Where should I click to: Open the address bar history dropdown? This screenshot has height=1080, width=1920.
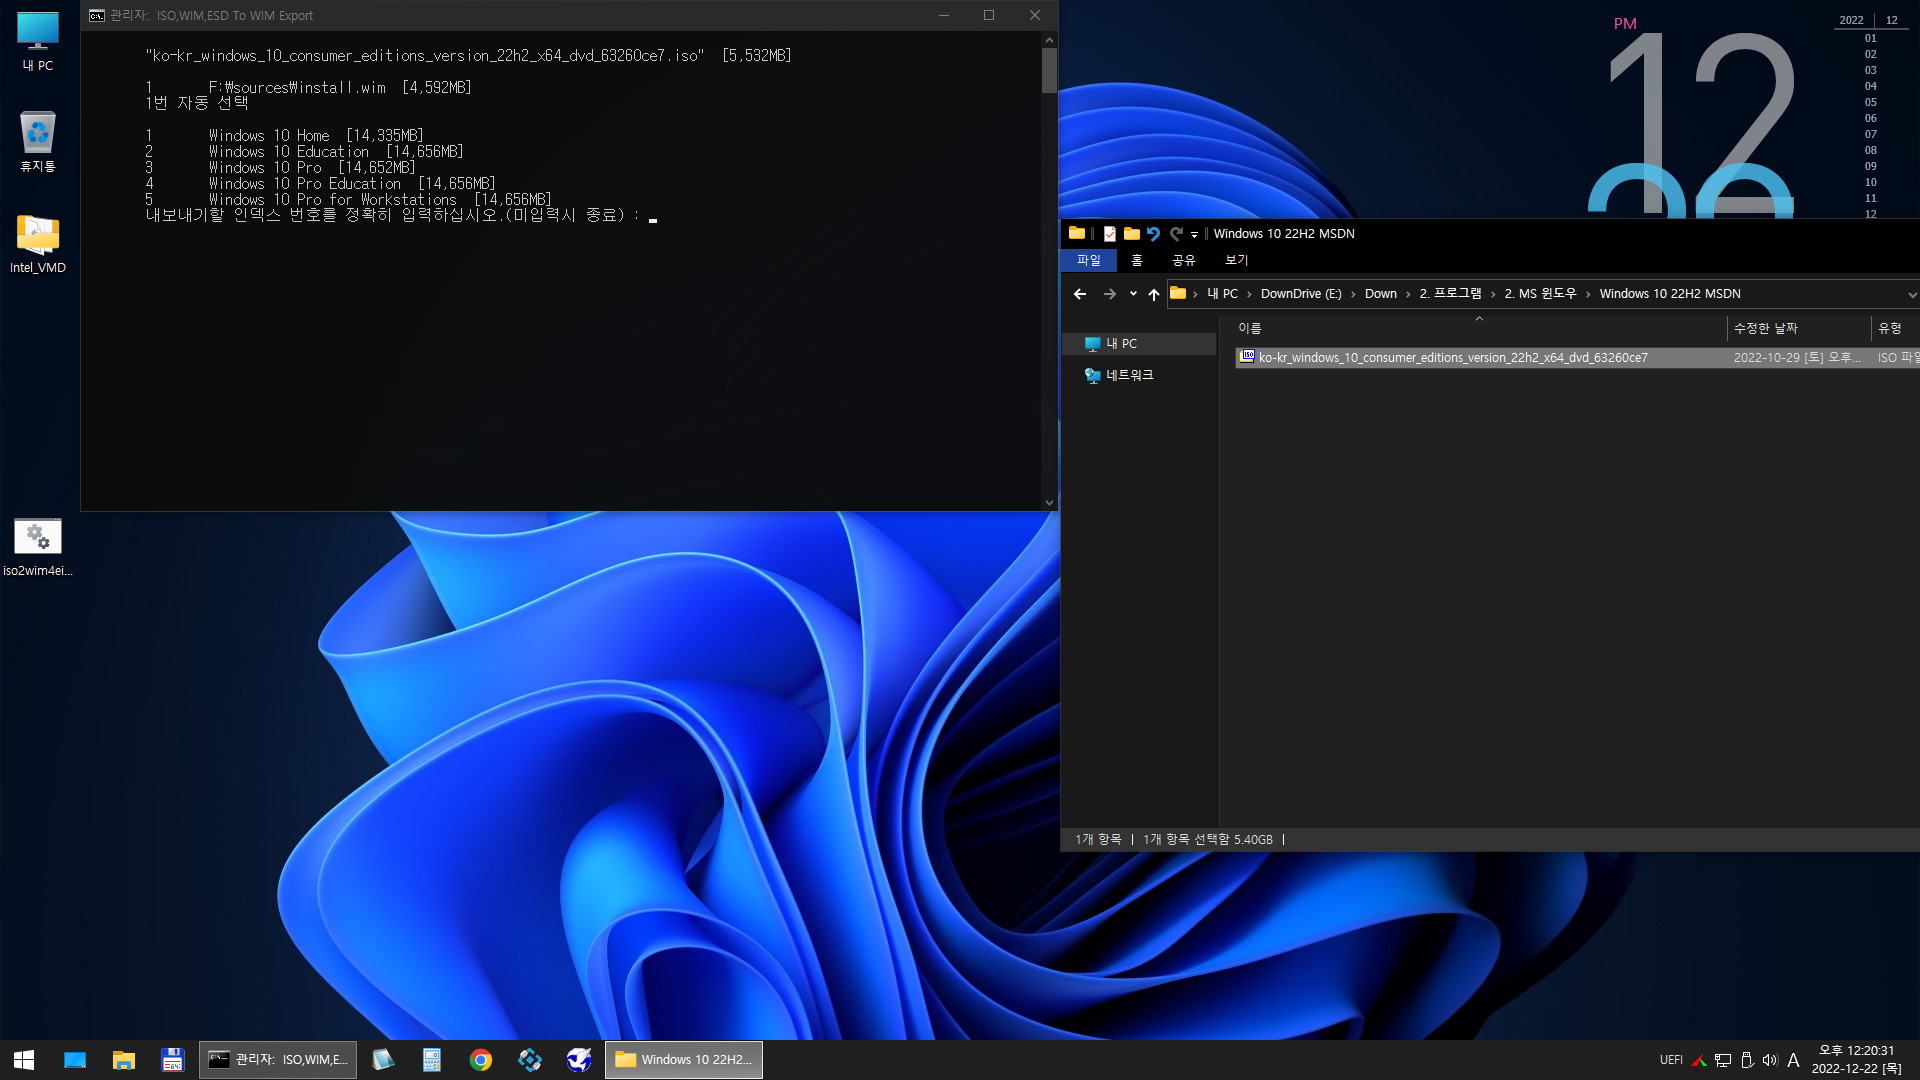(x=1911, y=294)
